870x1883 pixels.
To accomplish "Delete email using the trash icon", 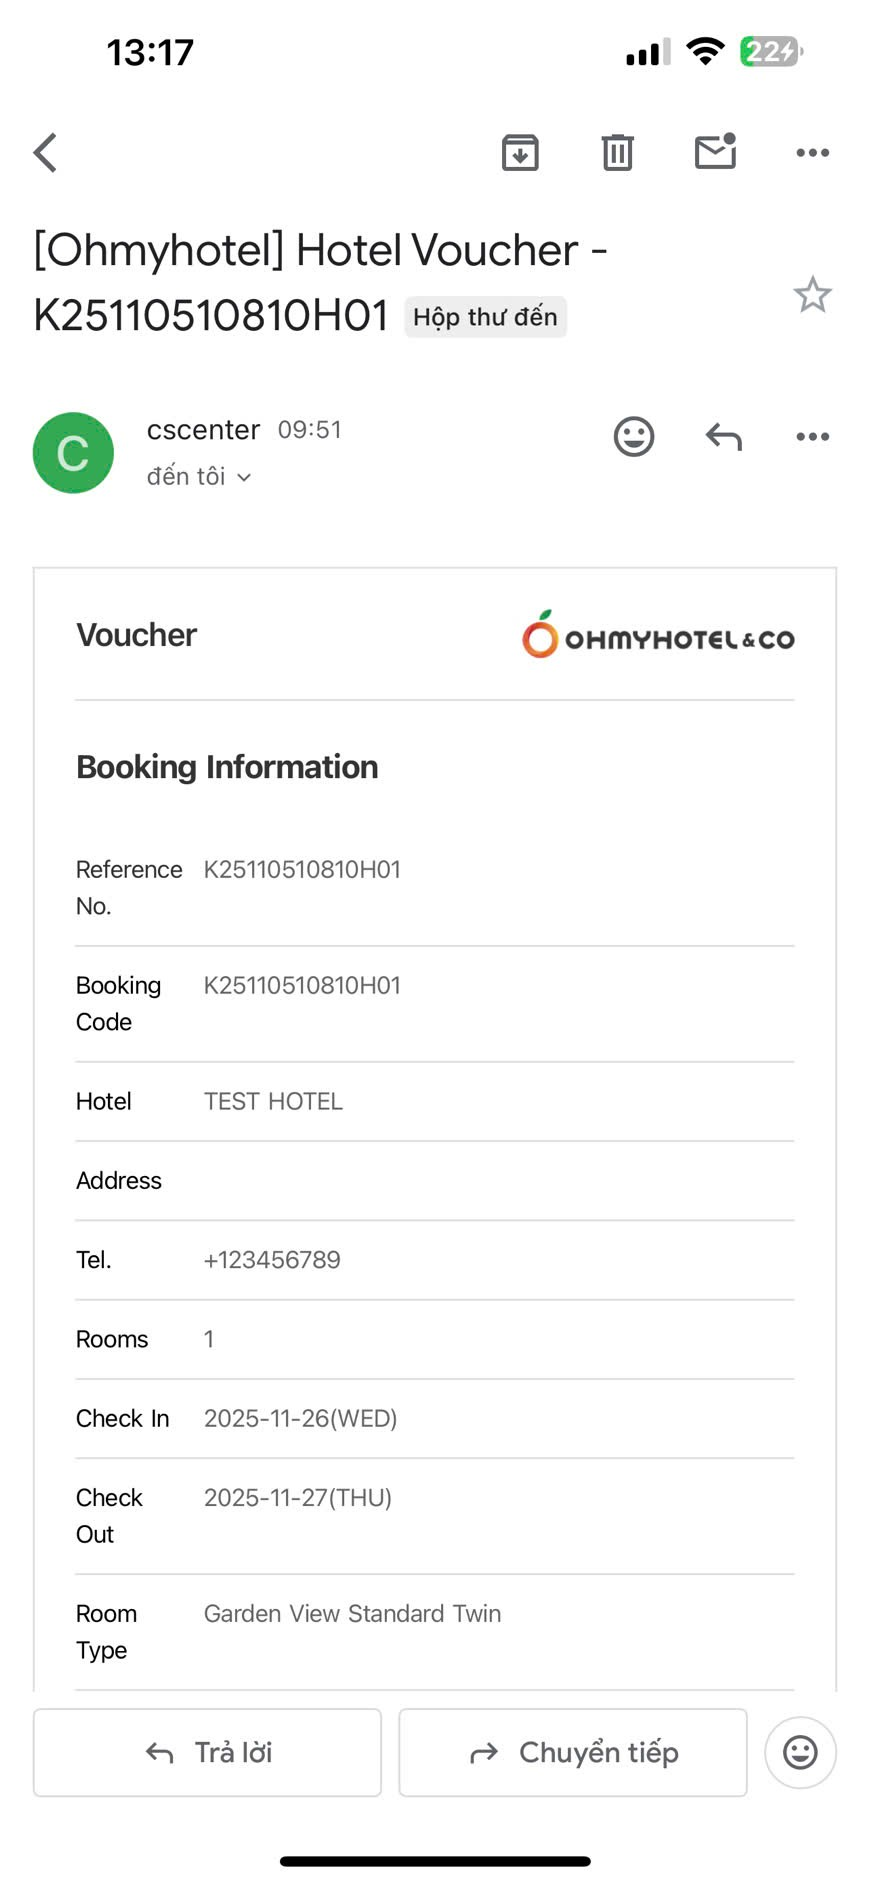I will [x=617, y=153].
